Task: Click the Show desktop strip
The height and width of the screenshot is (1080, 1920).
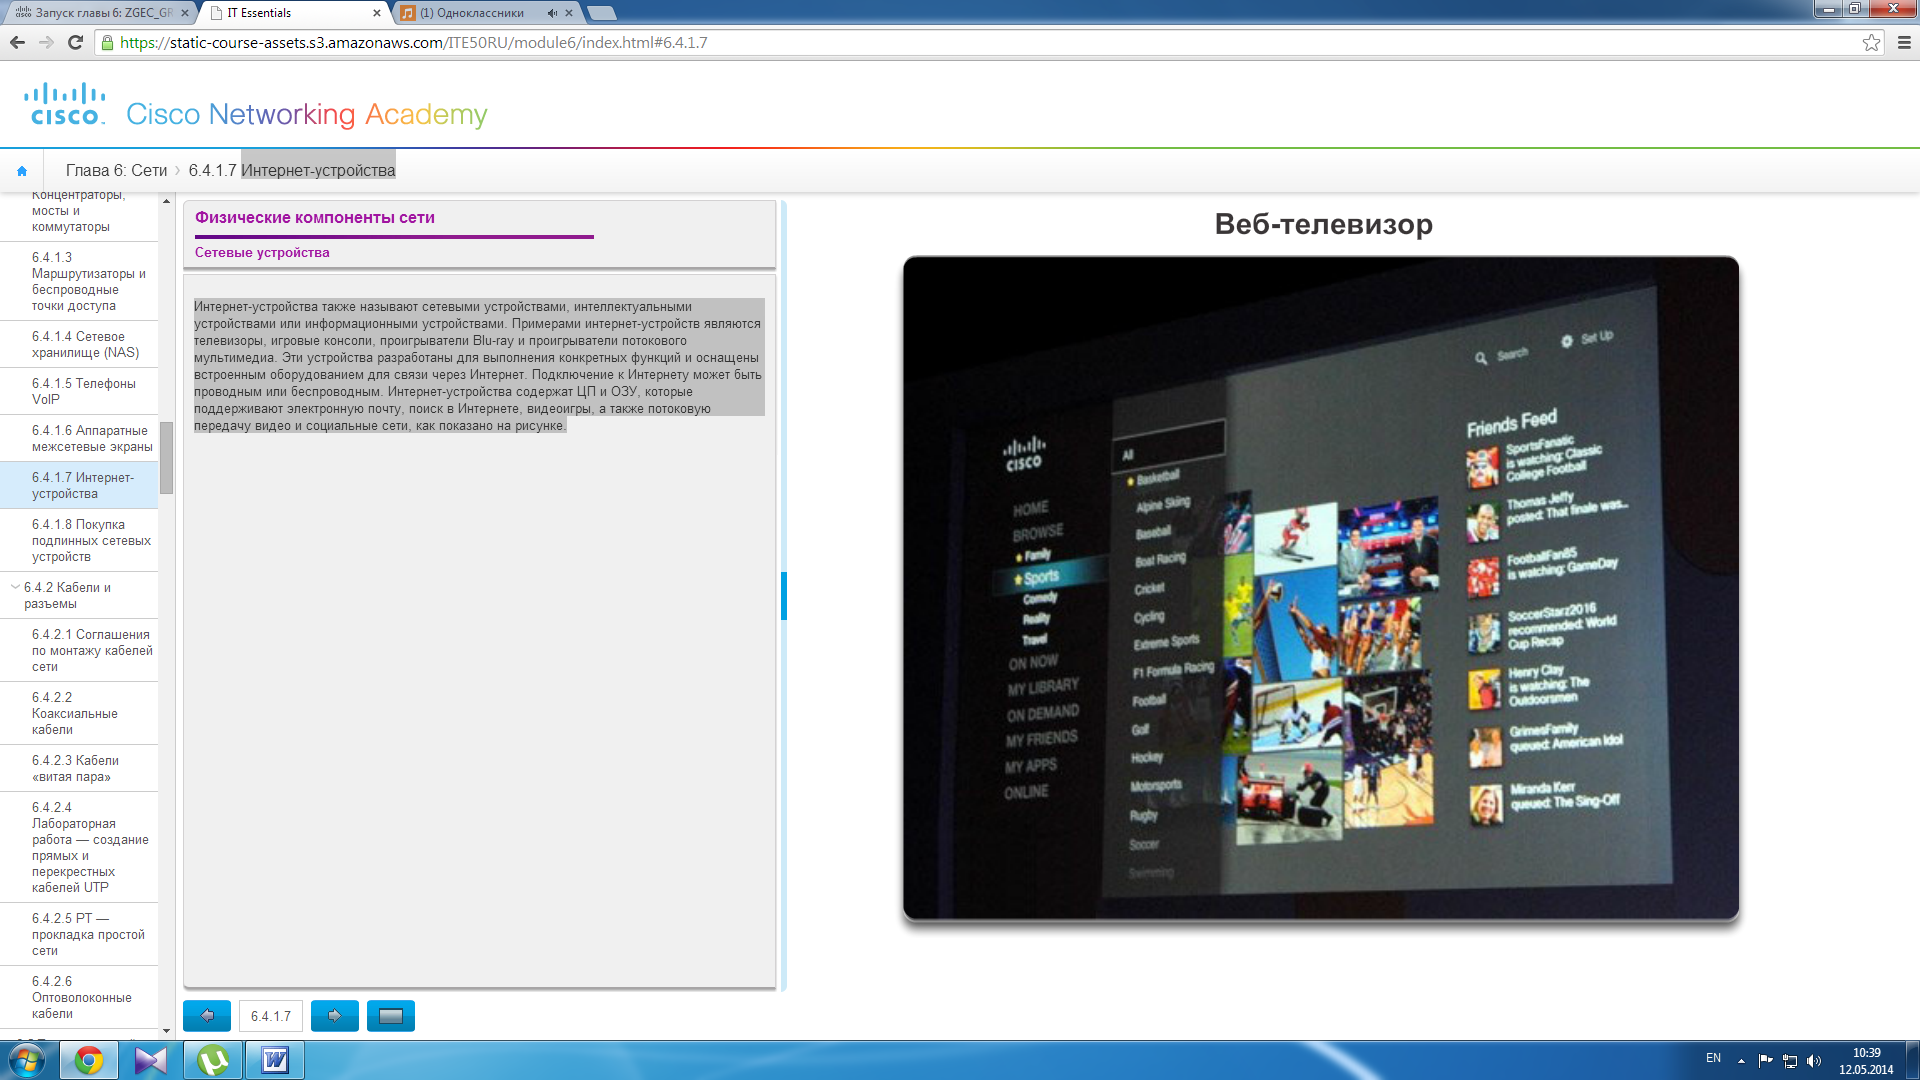Action: [1913, 1060]
